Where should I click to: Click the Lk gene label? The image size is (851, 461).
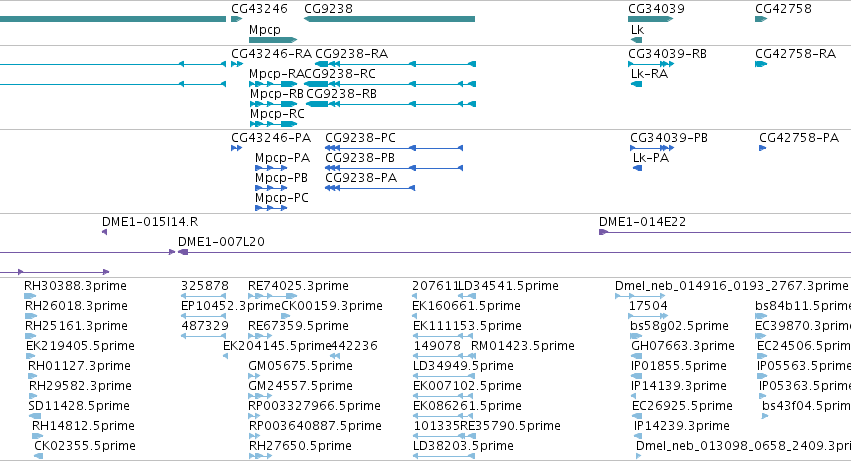(637, 29)
